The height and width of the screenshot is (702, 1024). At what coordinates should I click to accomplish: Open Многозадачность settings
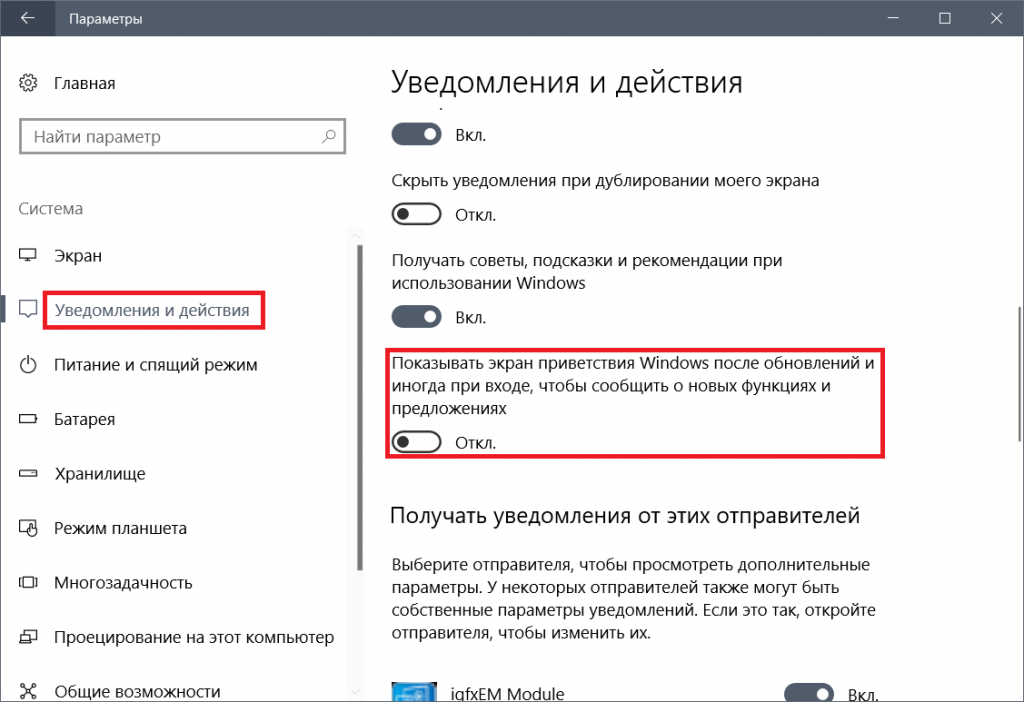(x=123, y=582)
